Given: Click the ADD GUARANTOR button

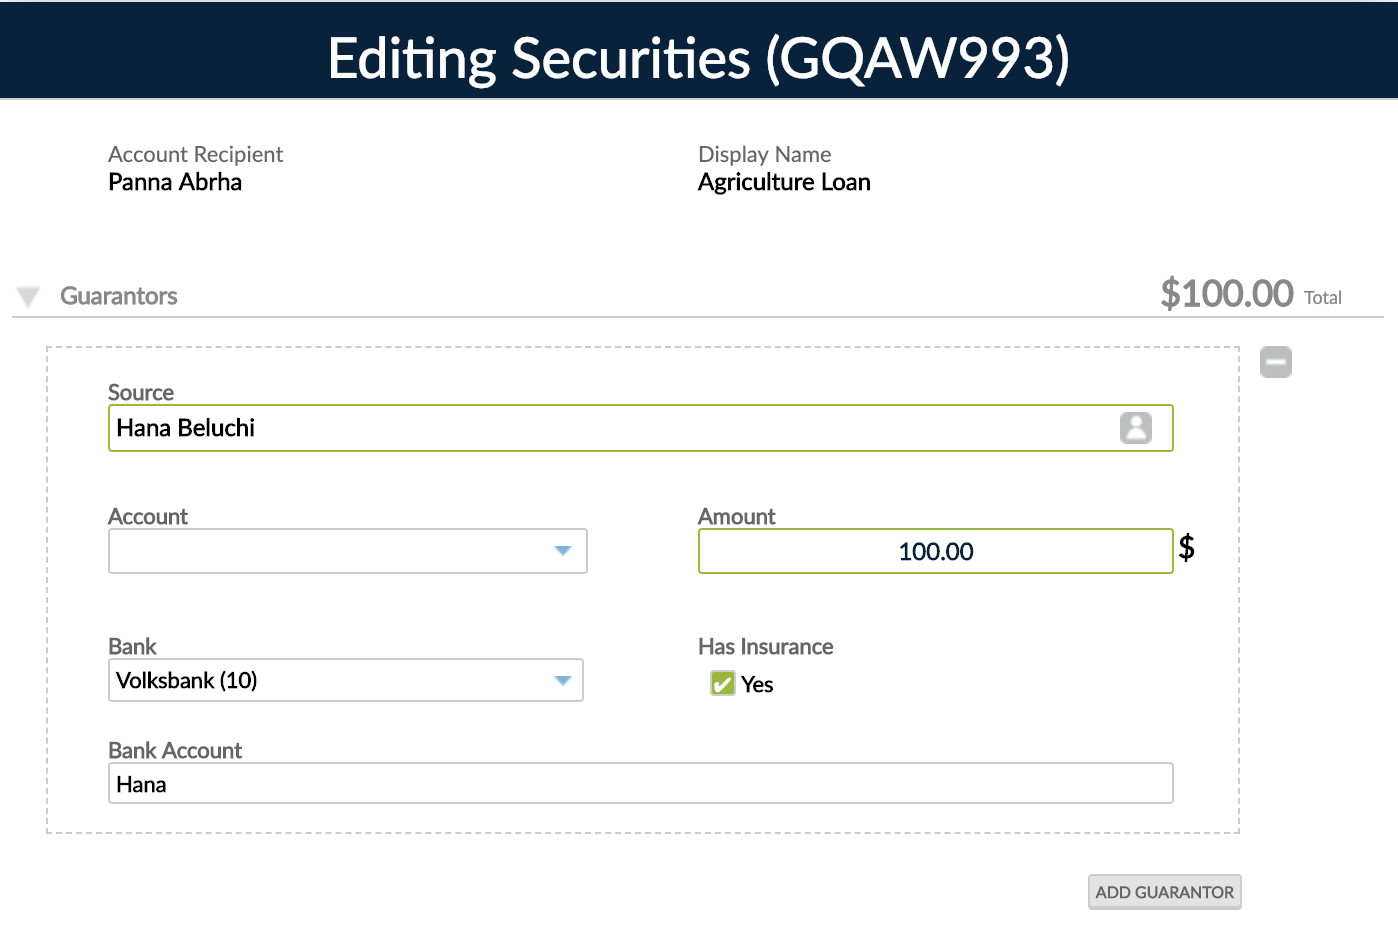Looking at the screenshot, I should point(1163,891).
